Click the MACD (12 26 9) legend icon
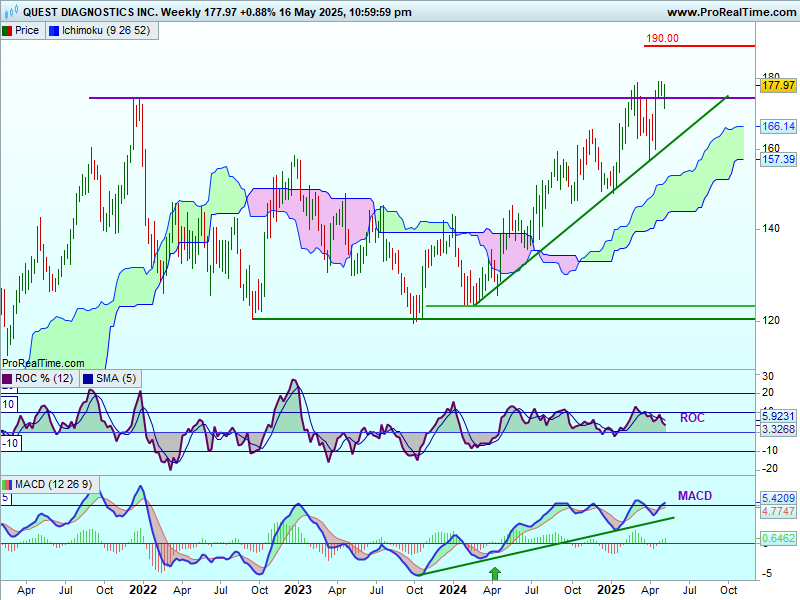The image size is (800, 600). tap(8, 485)
